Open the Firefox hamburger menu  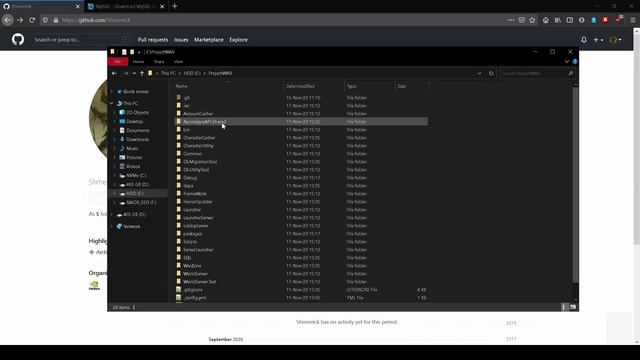(633, 20)
